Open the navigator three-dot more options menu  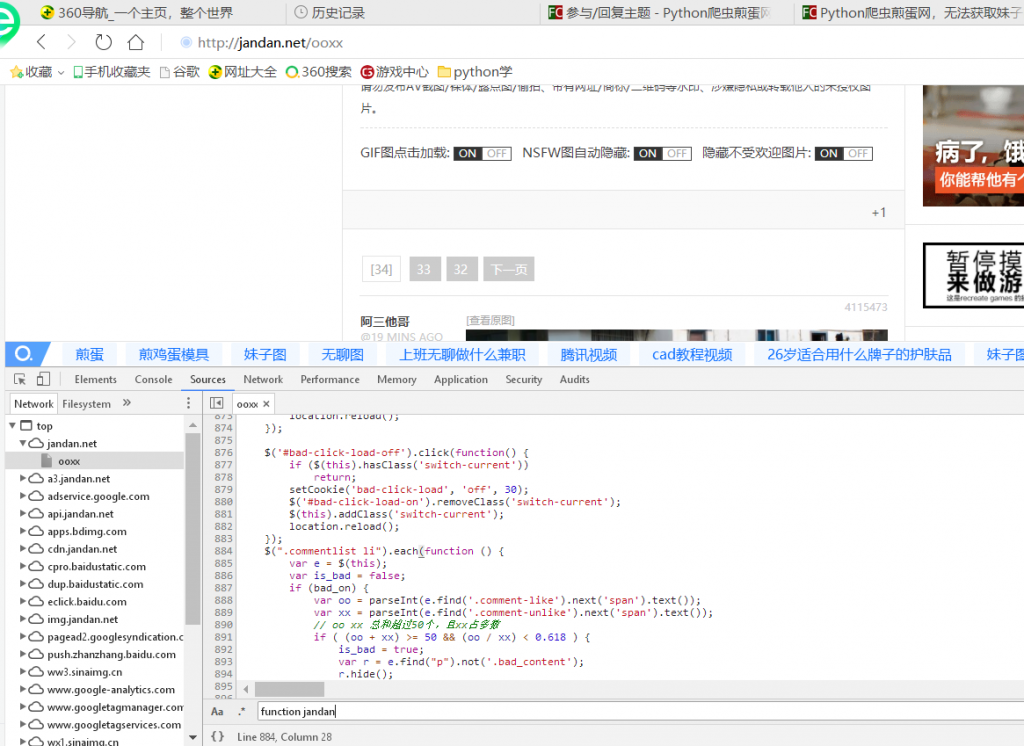click(x=188, y=403)
